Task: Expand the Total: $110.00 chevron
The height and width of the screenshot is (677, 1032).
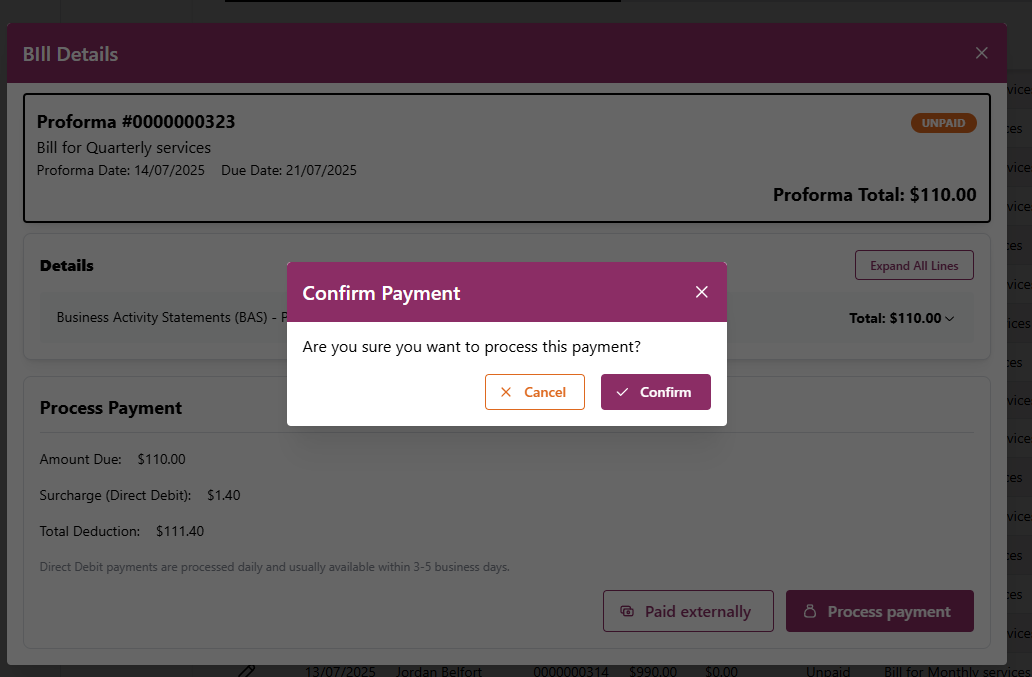Action: click(x=950, y=319)
